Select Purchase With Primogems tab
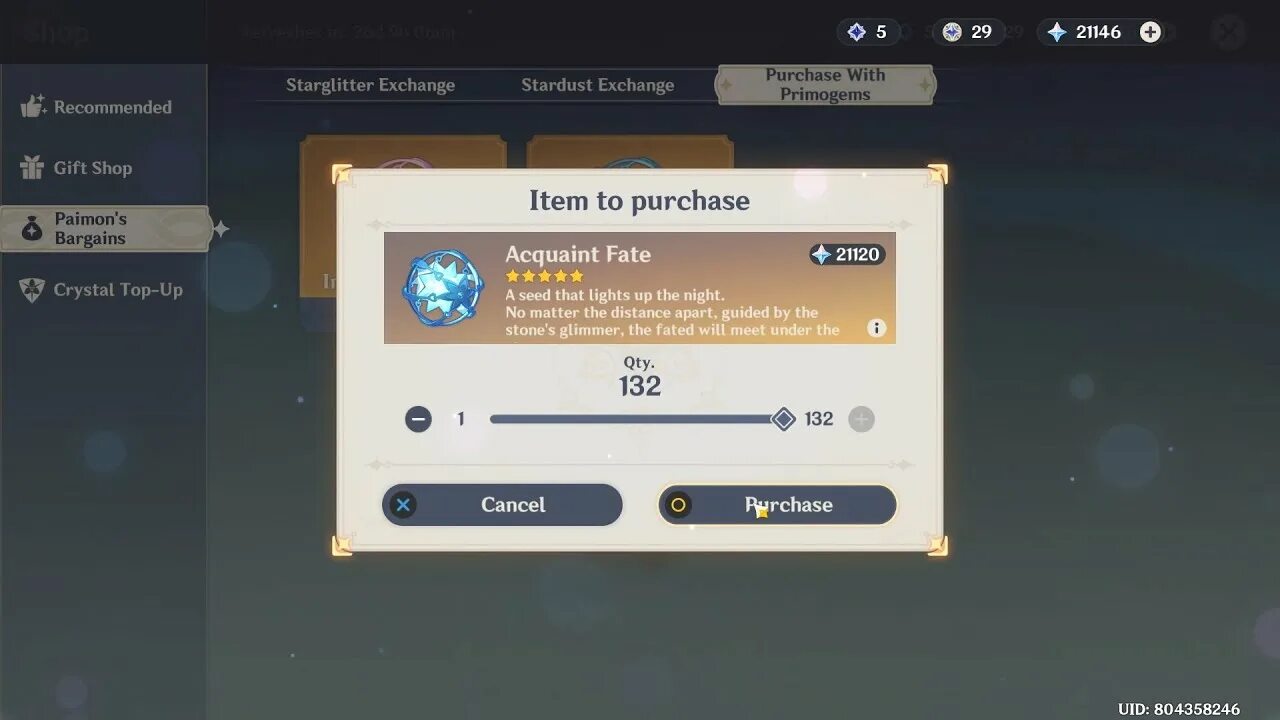 click(825, 85)
